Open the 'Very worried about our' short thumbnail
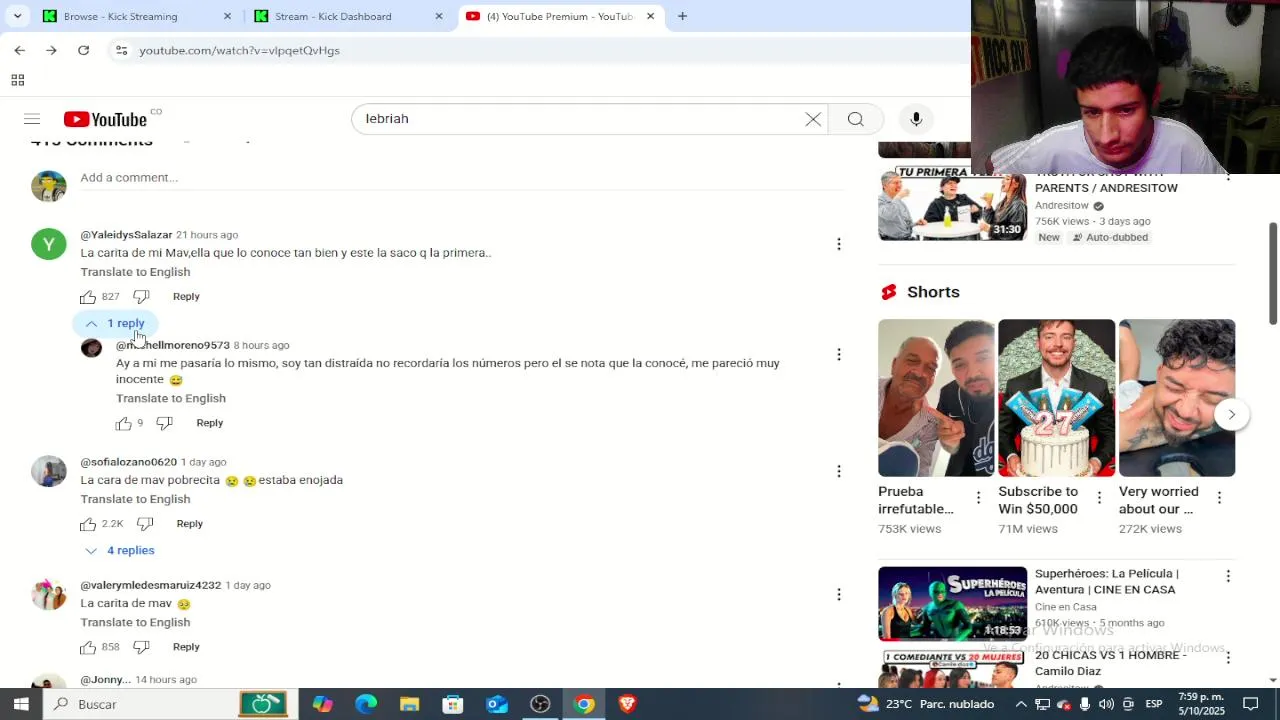Screen dimensions: 1280x720 [1177, 398]
